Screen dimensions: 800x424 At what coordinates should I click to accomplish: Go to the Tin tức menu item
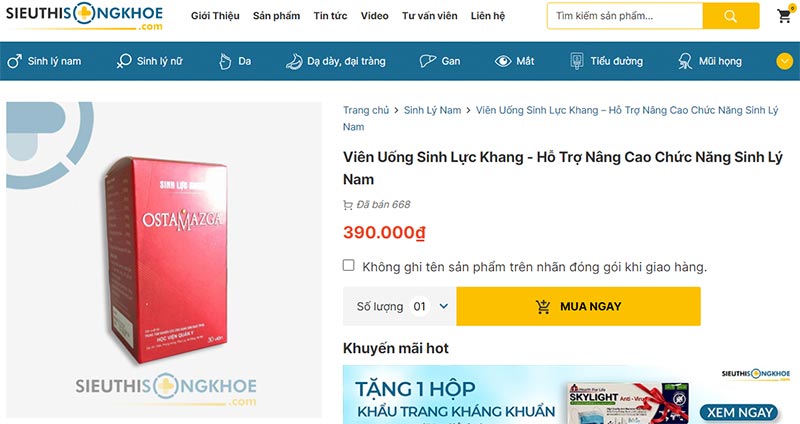coord(330,16)
